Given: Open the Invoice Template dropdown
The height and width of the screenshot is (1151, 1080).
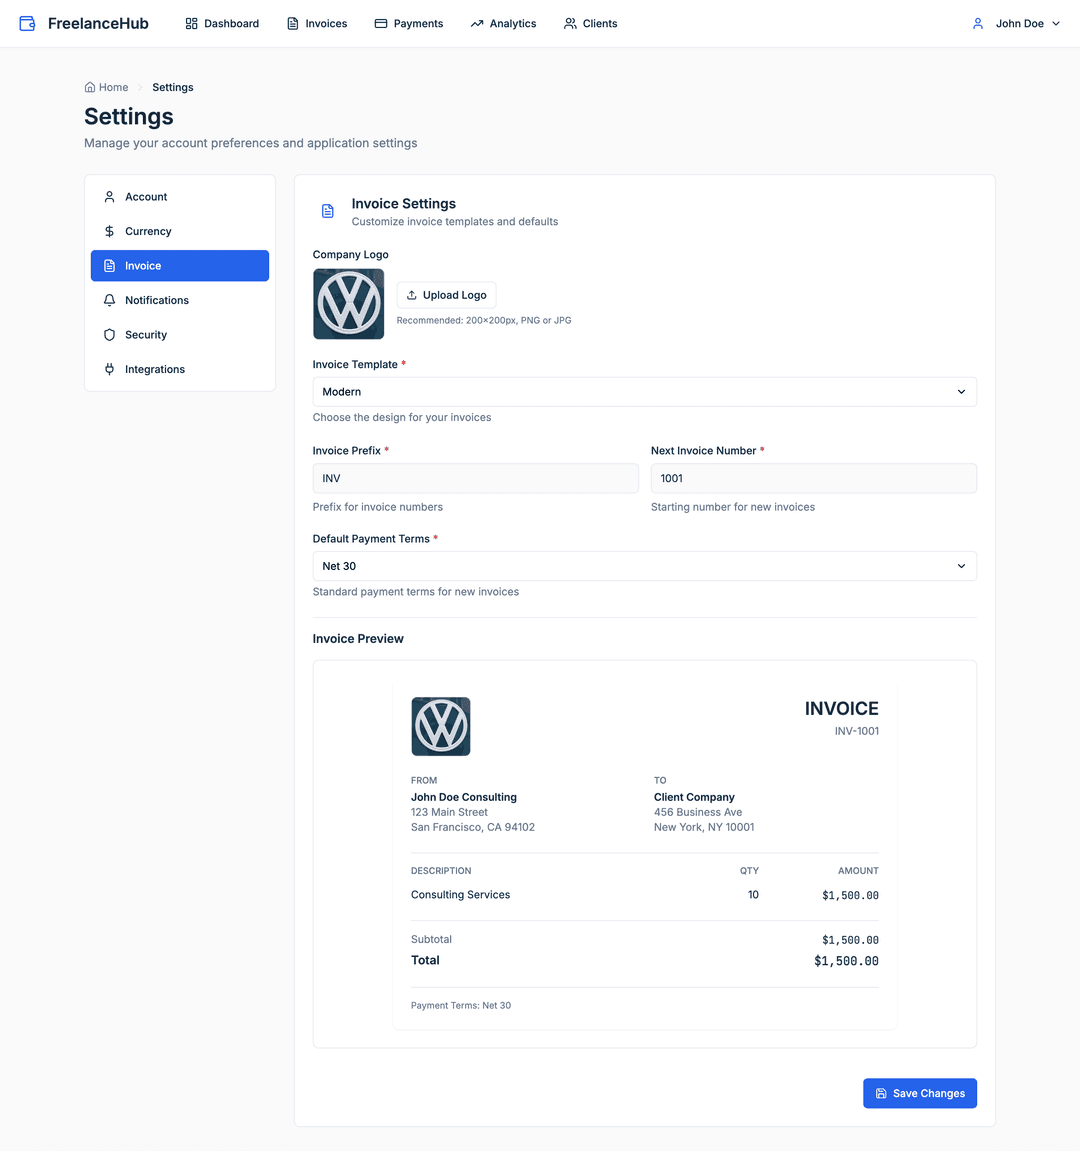Looking at the screenshot, I should [x=644, y=392].
